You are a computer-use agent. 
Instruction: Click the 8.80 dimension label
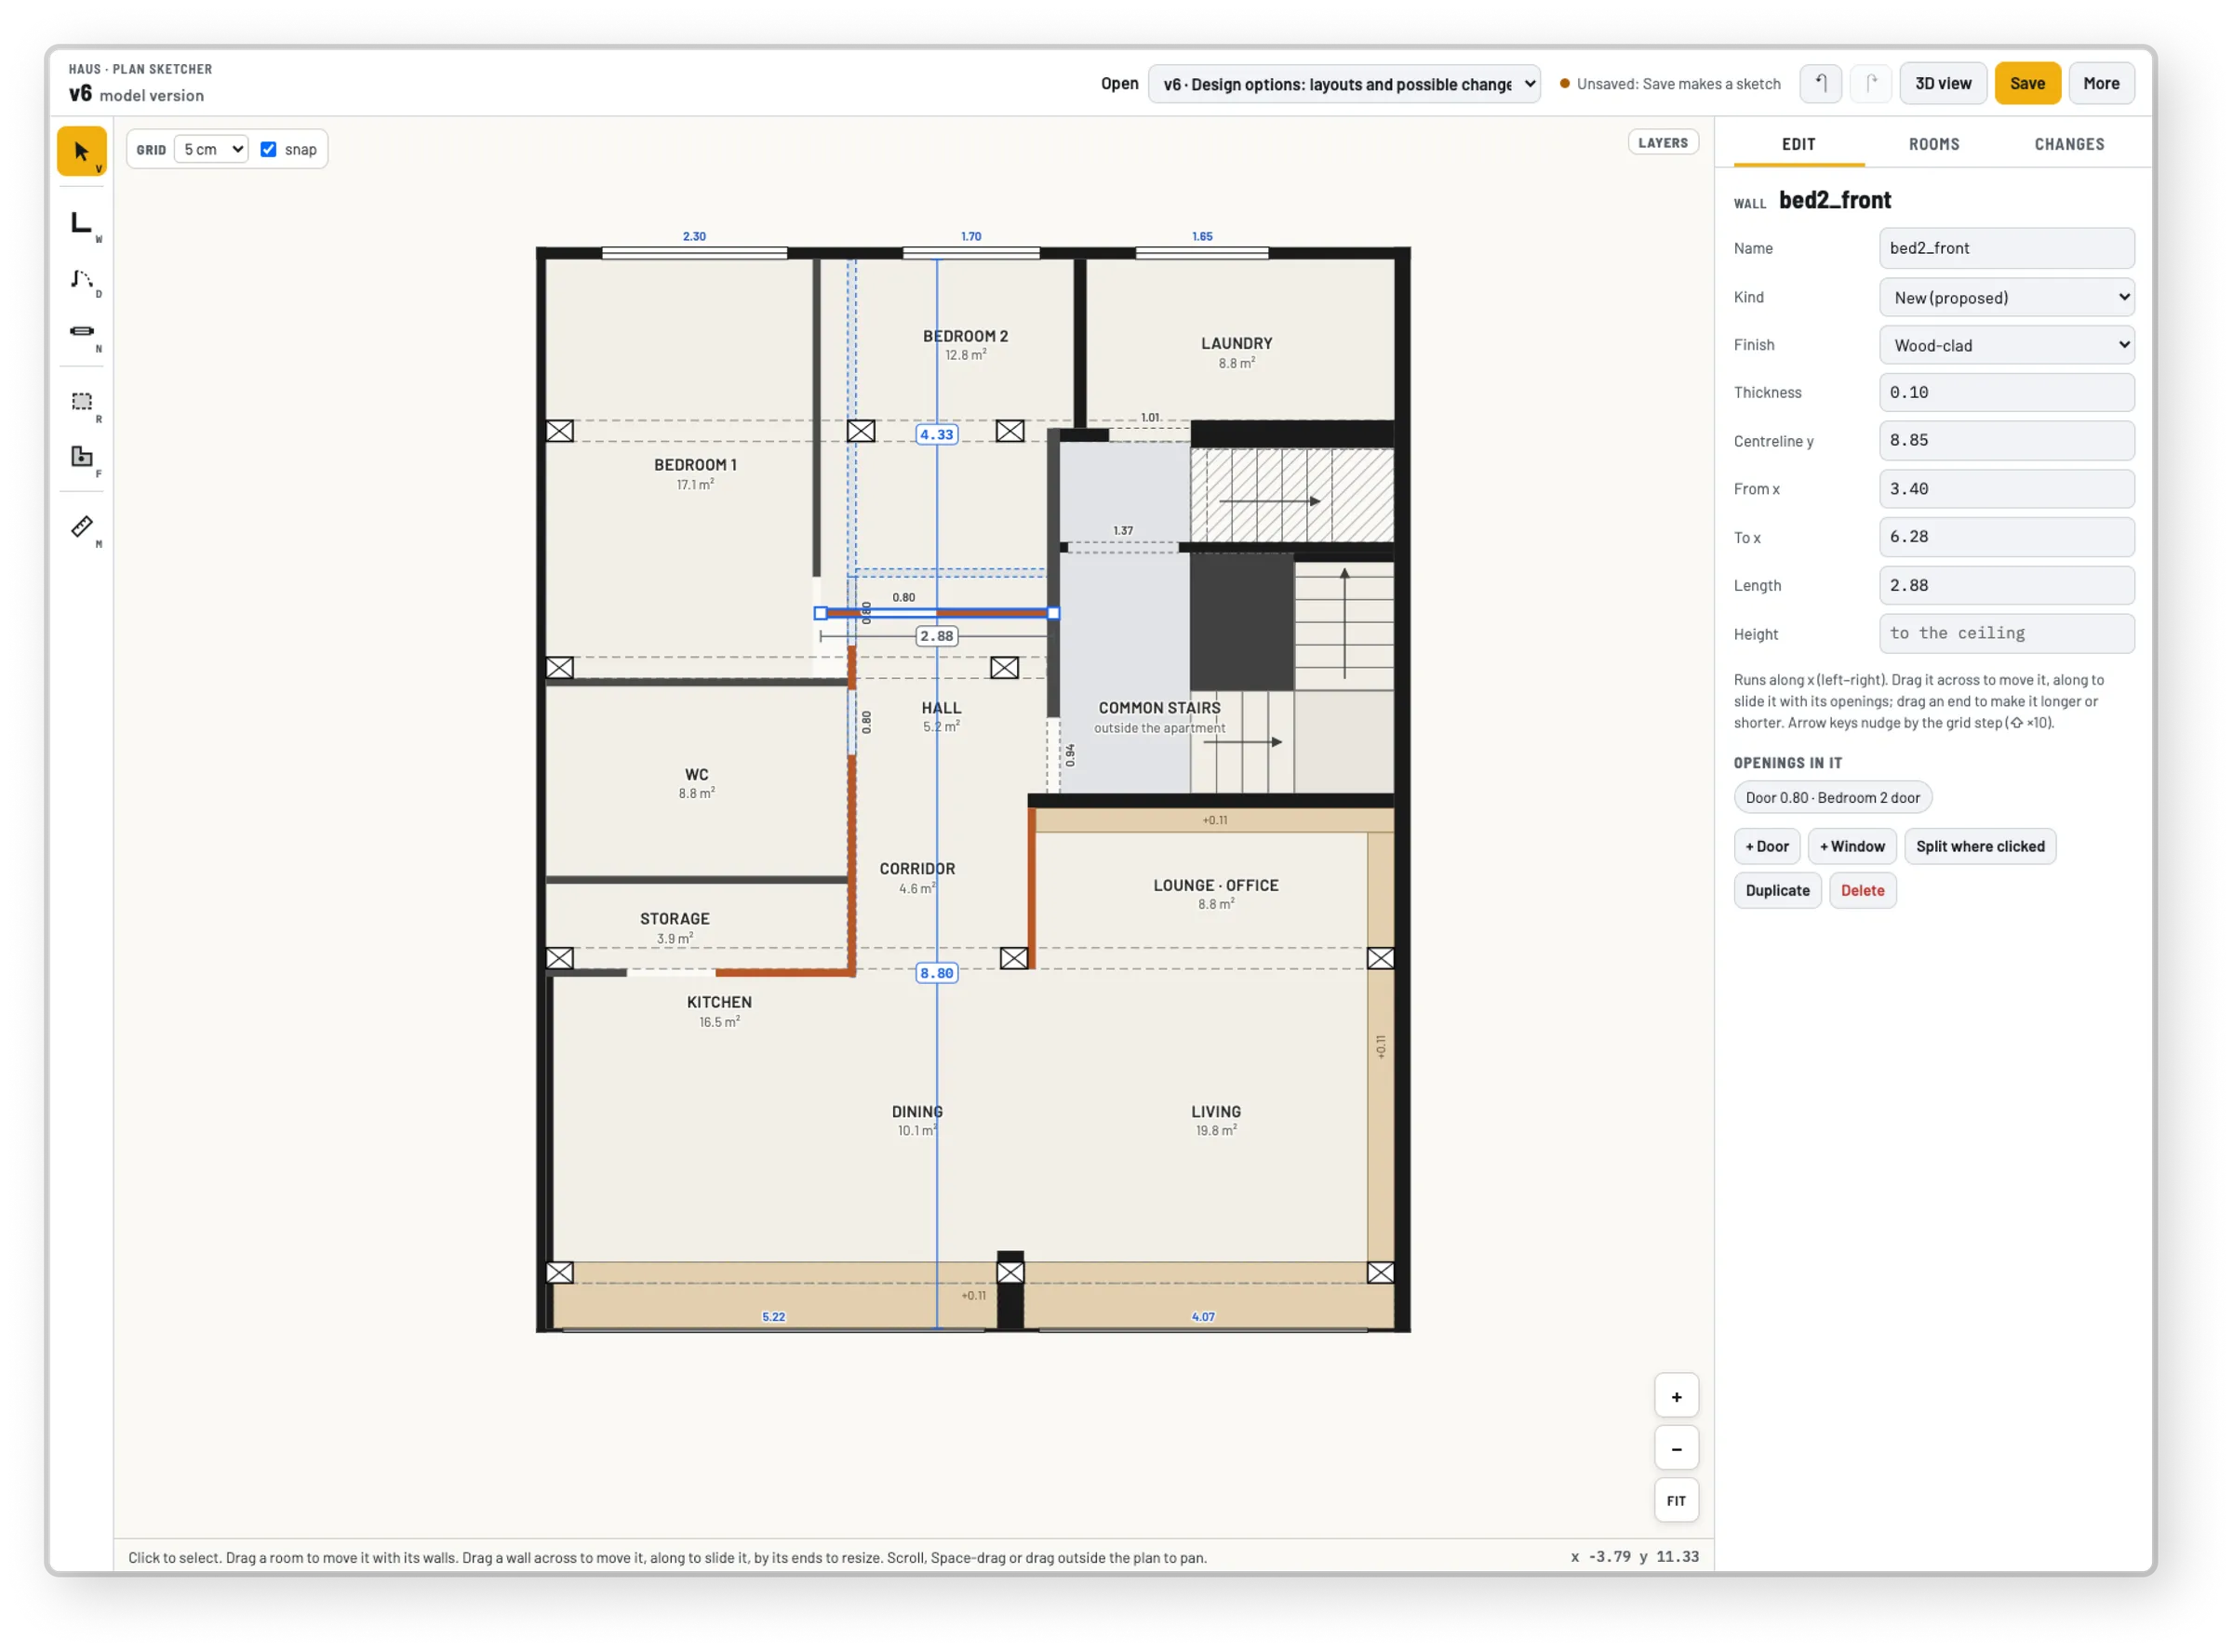click(937, 973)
